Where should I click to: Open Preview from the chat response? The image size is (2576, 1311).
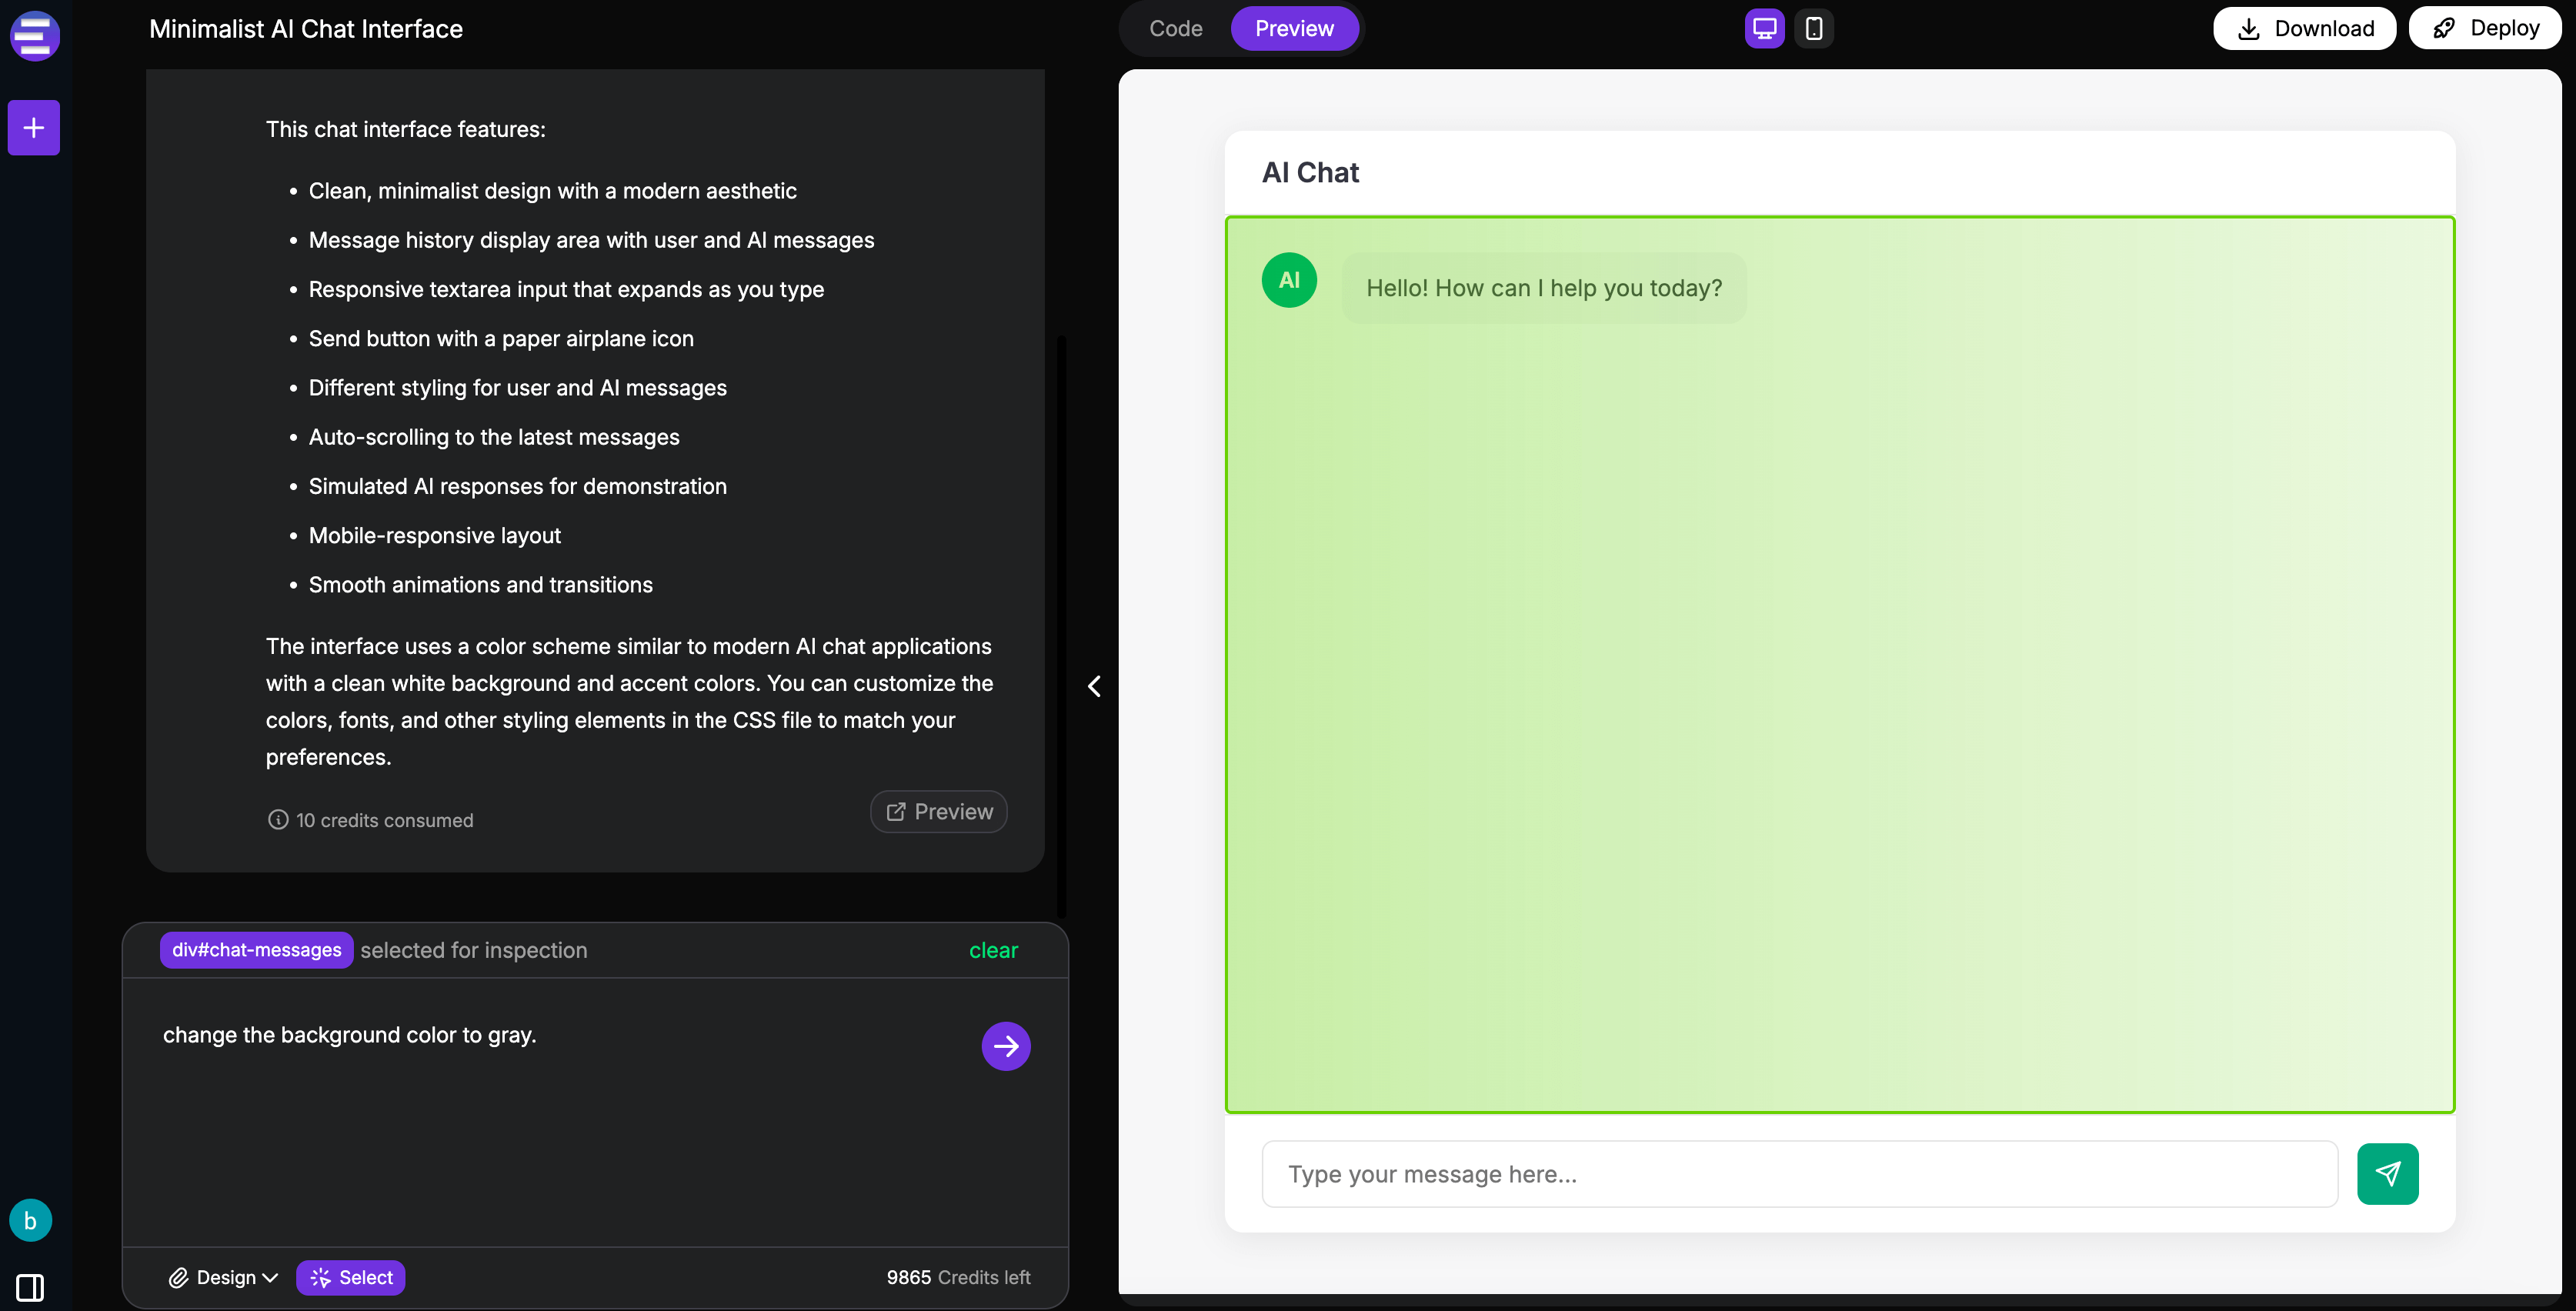939,812
